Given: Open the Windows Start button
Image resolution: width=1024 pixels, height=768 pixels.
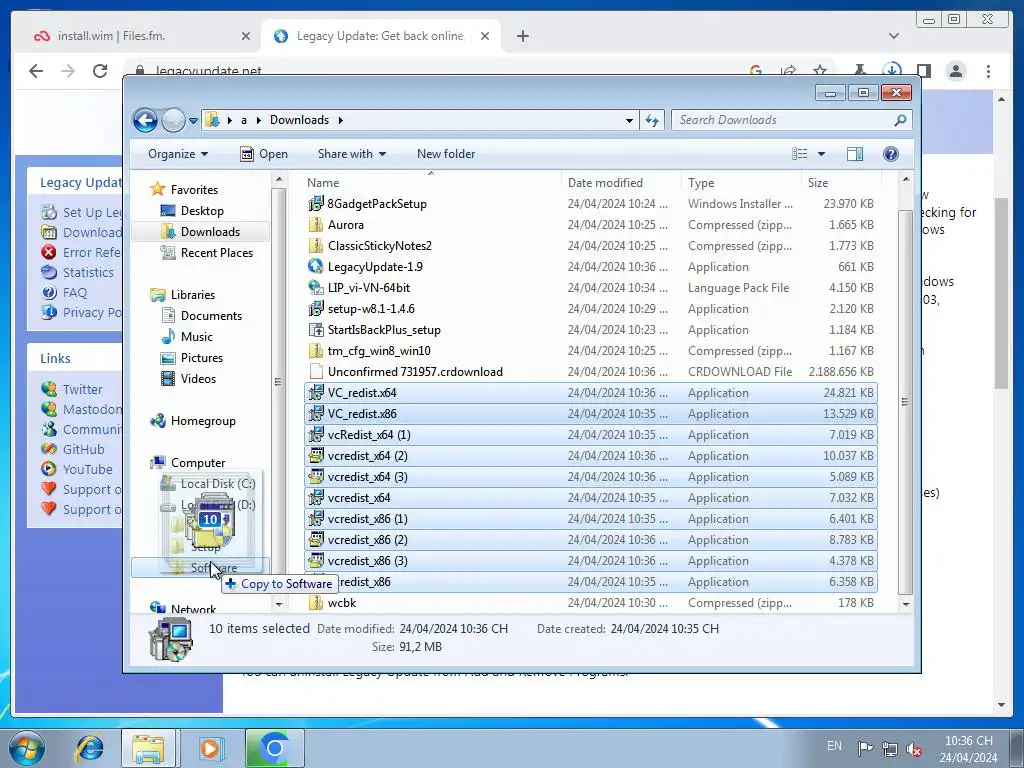Looking at the screenshot, I should (26, 748).
